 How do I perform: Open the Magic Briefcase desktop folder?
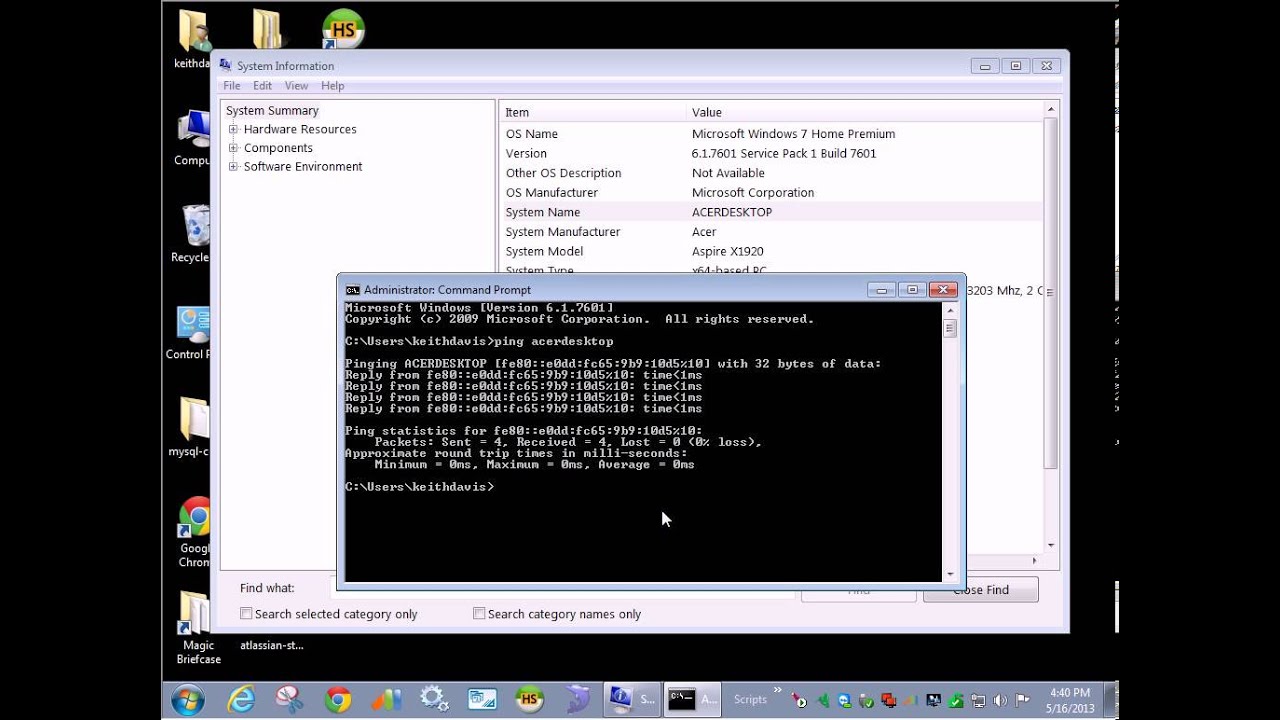(198, 627)
